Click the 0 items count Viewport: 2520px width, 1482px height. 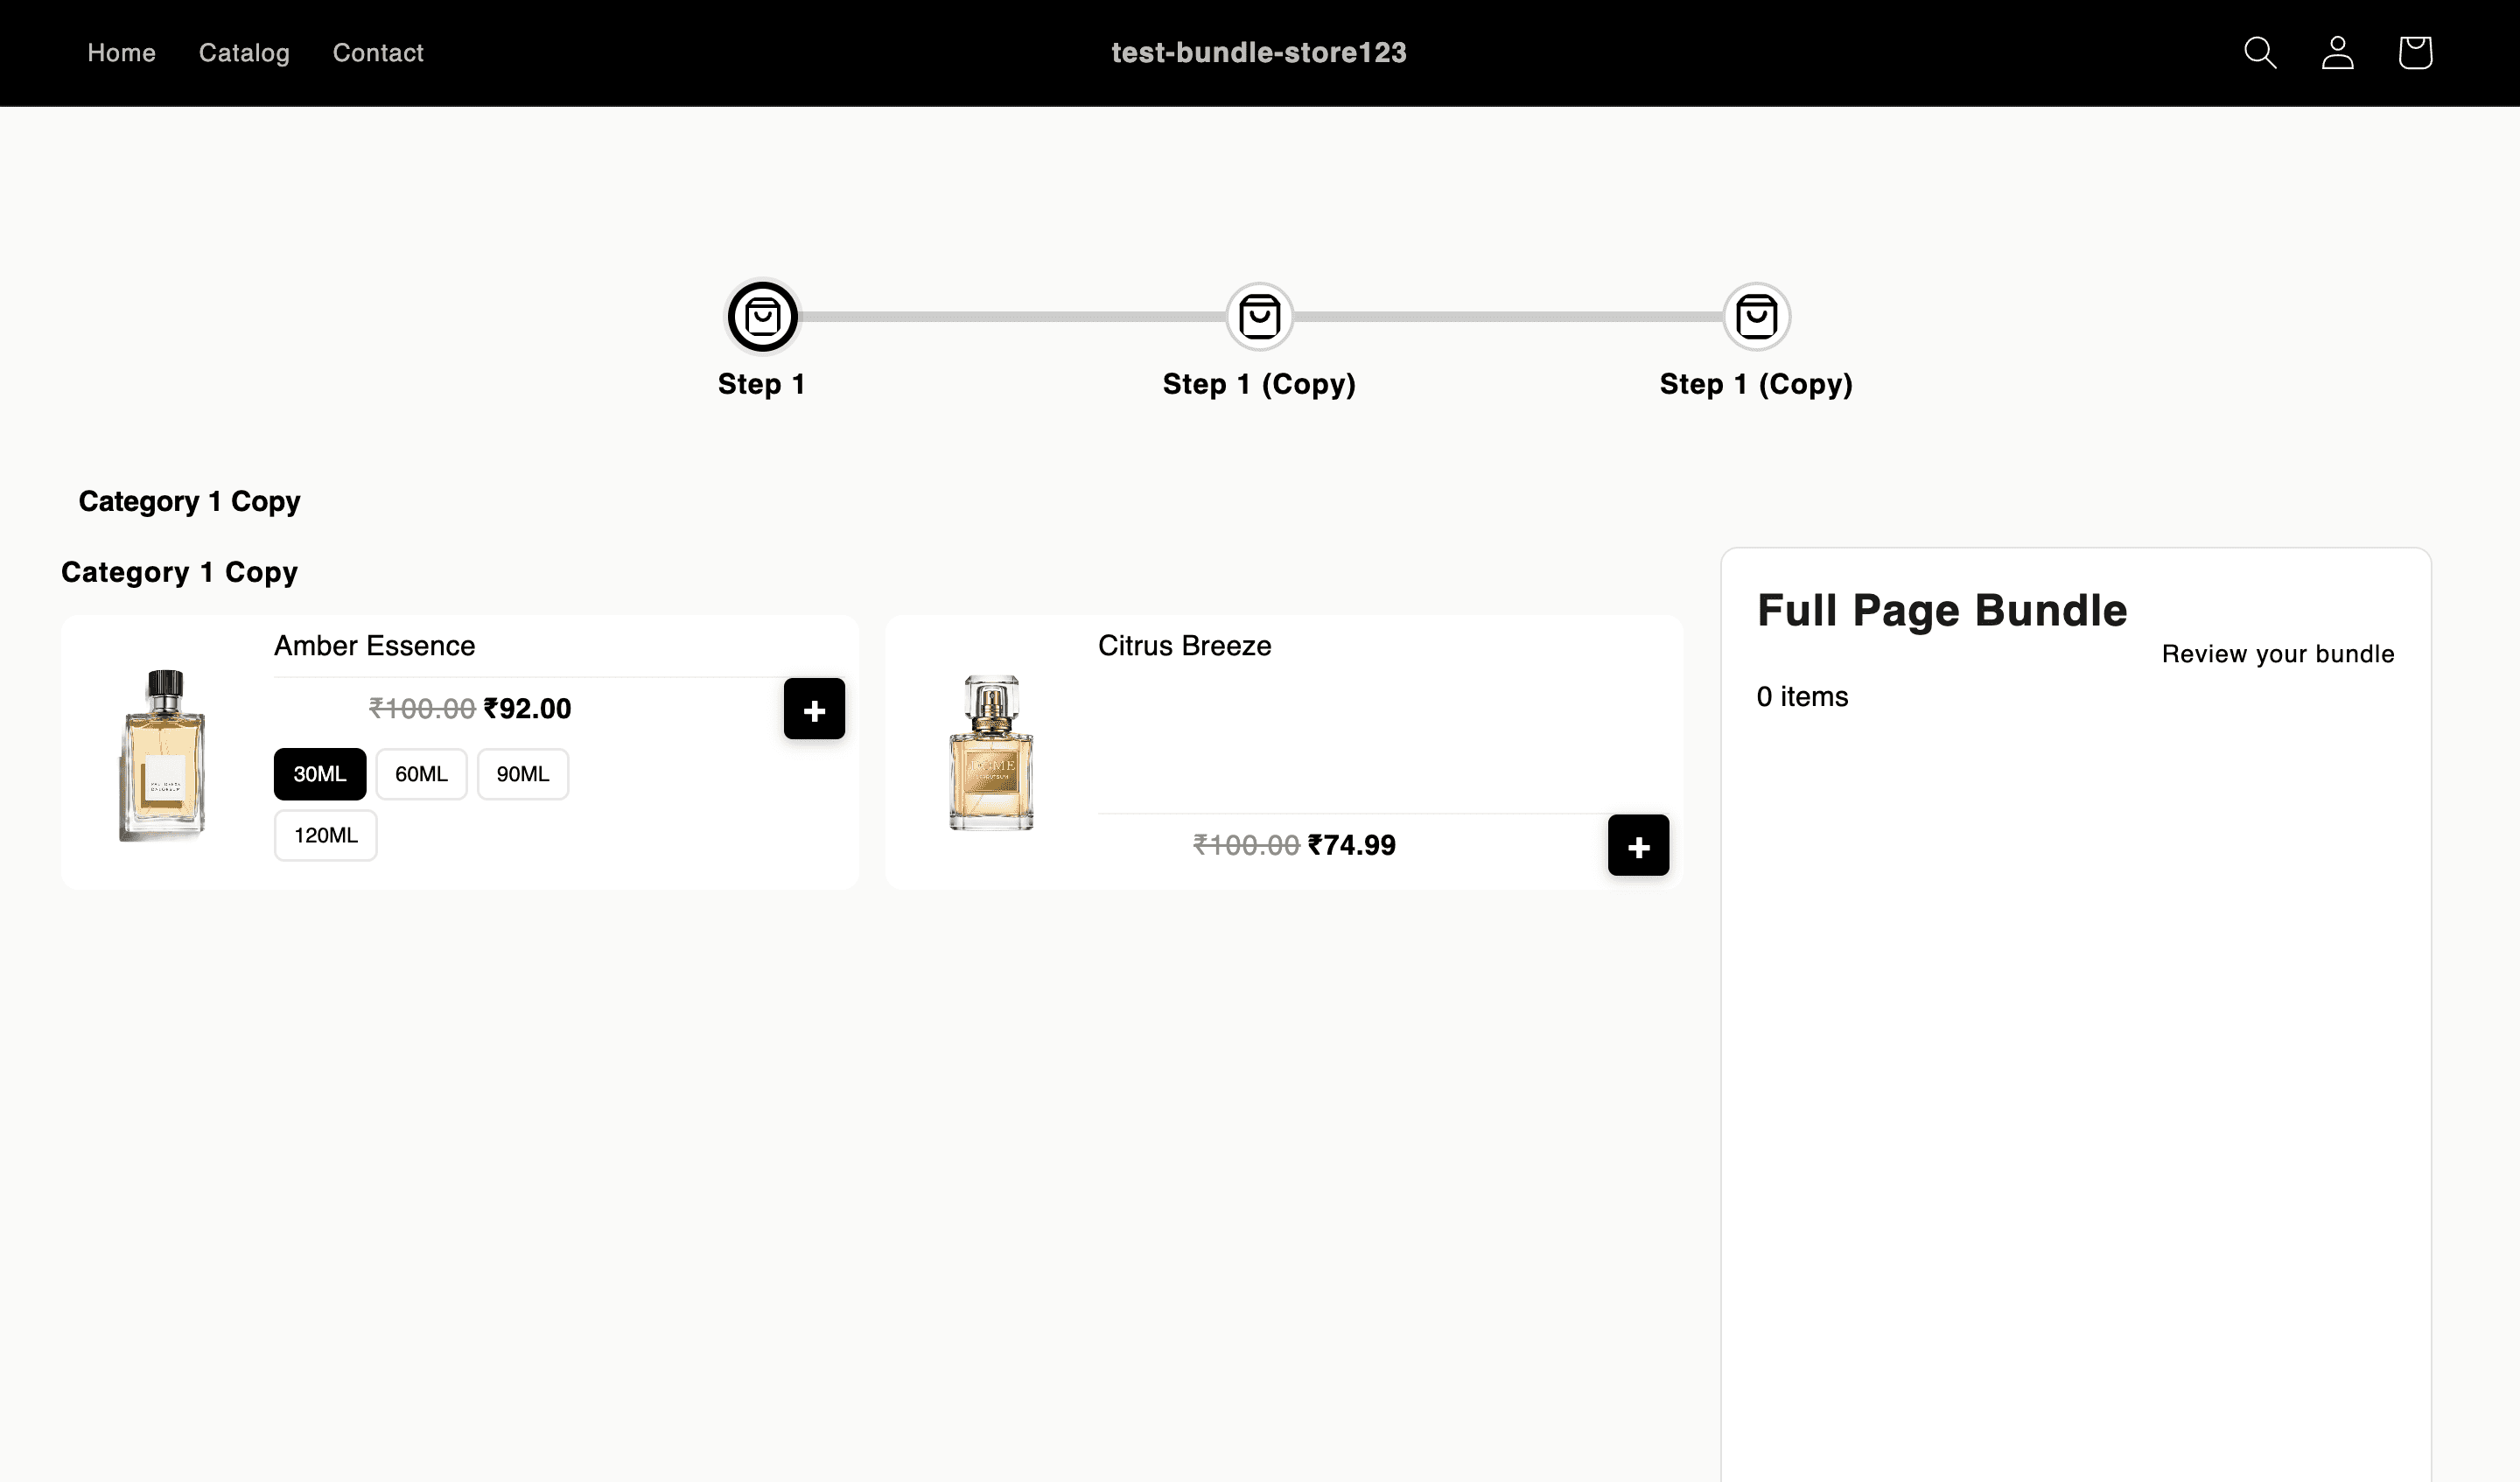point(1802,697)
